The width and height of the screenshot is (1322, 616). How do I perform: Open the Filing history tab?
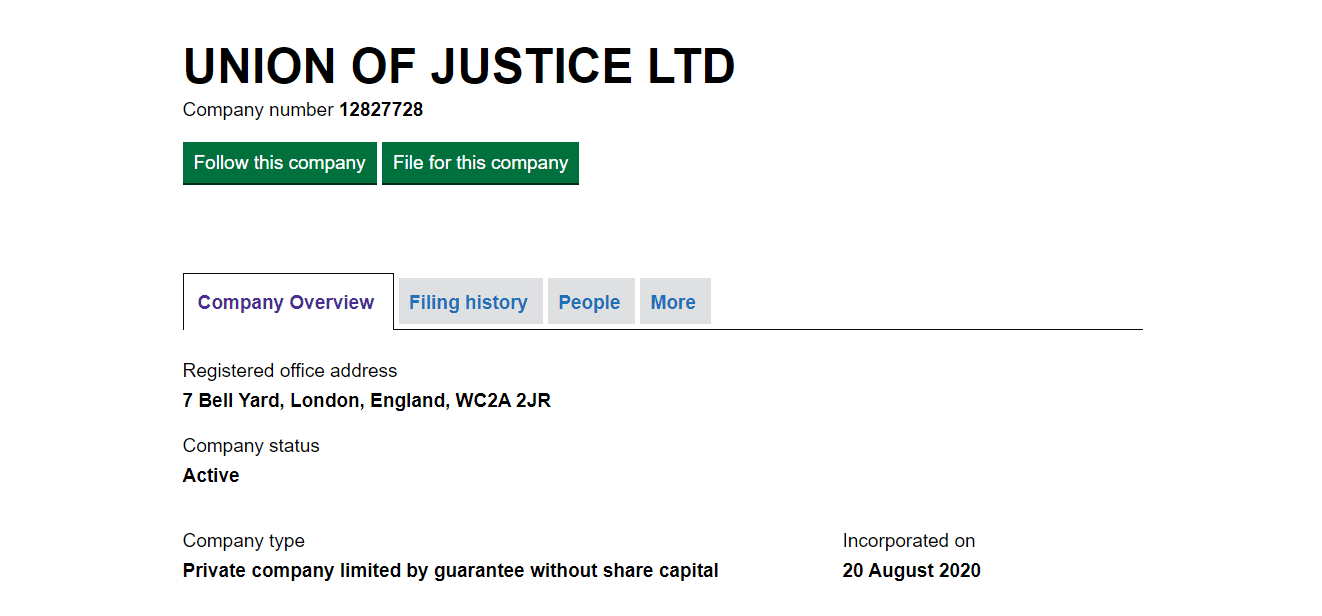pos(468,302)
